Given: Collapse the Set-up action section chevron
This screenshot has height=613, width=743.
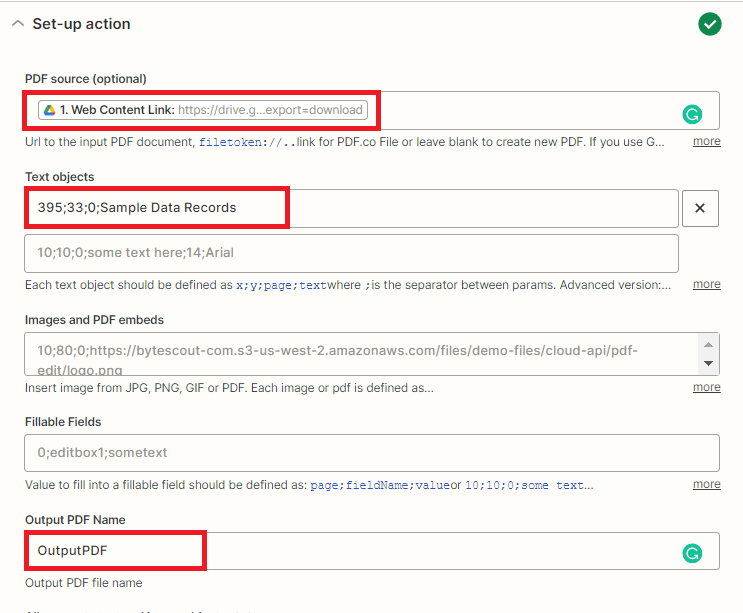Looking at the screenshot, I should [17, 24].
